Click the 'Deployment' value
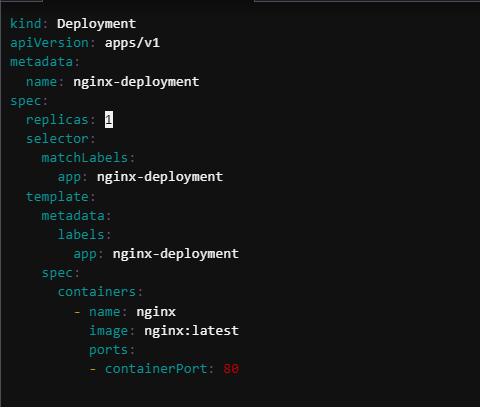This screenshot has width=480, height=407. (x=96, y=24)
